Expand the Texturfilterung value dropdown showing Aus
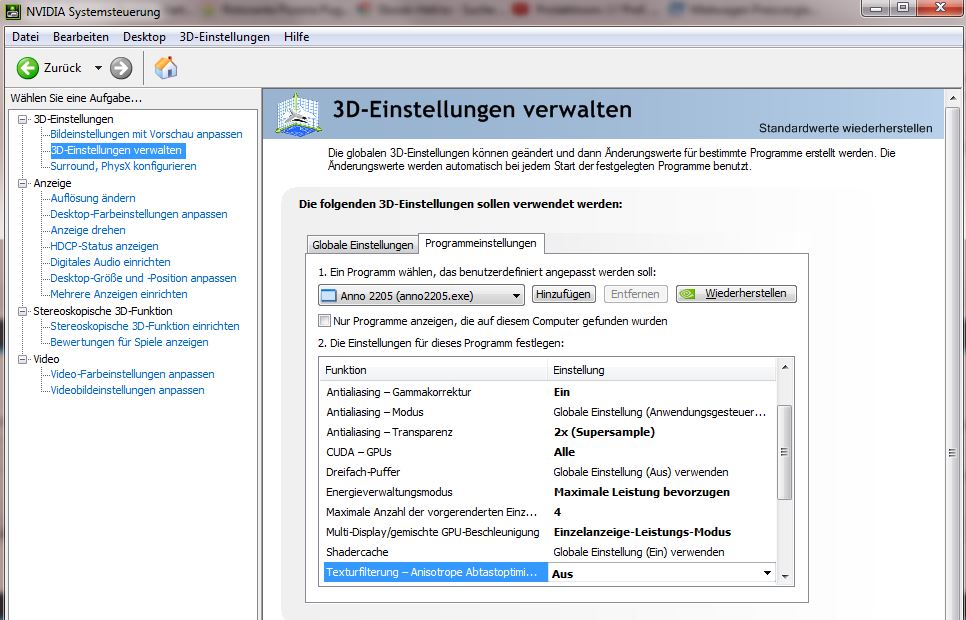This screenshot has width=966, height=620. (x=767, y=573)
